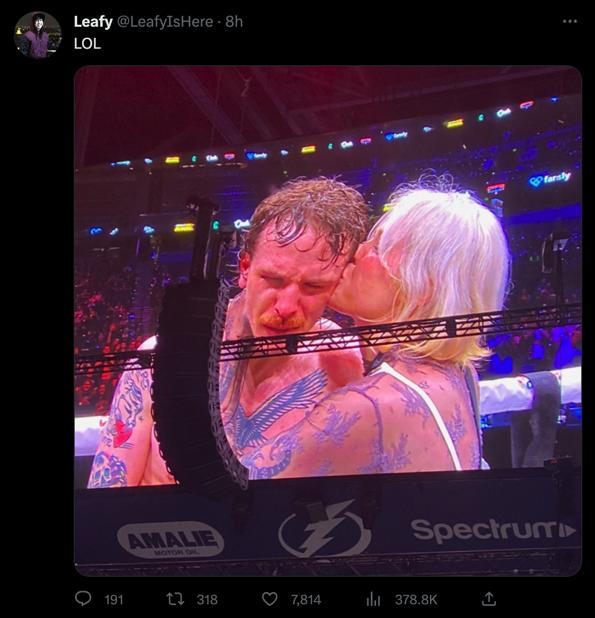Click the fansly sign in the photo

click(x=550, y=179)
